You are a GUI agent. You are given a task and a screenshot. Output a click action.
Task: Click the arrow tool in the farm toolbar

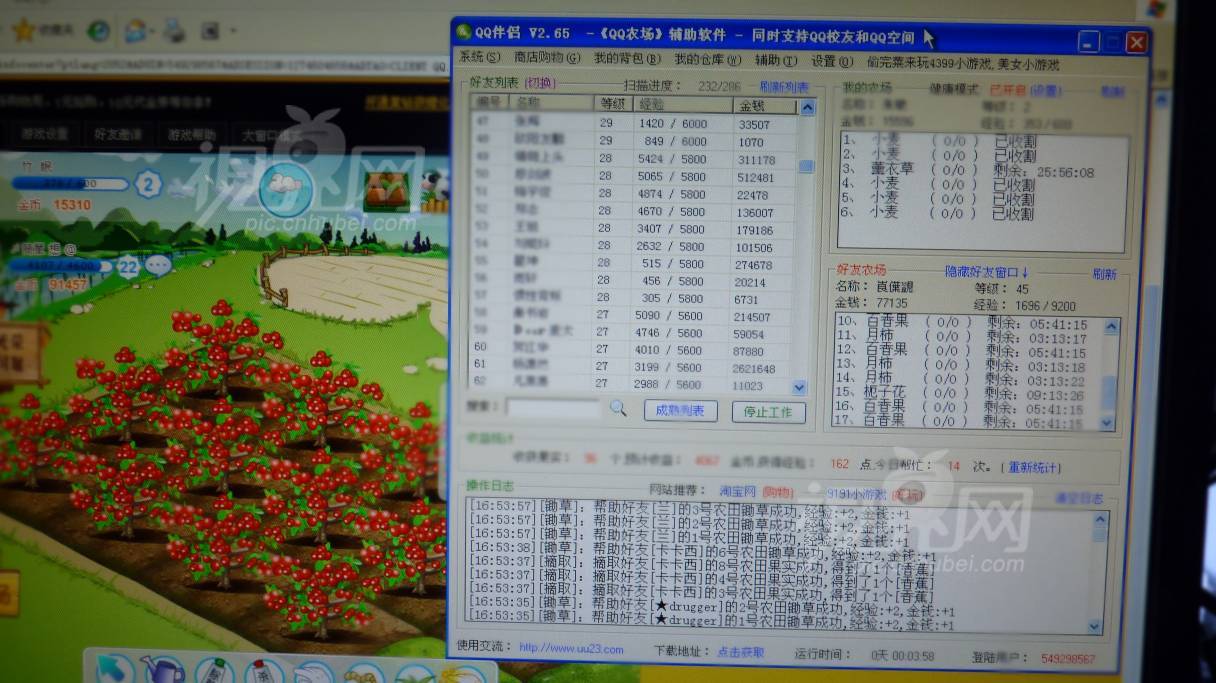pos(115,668)
